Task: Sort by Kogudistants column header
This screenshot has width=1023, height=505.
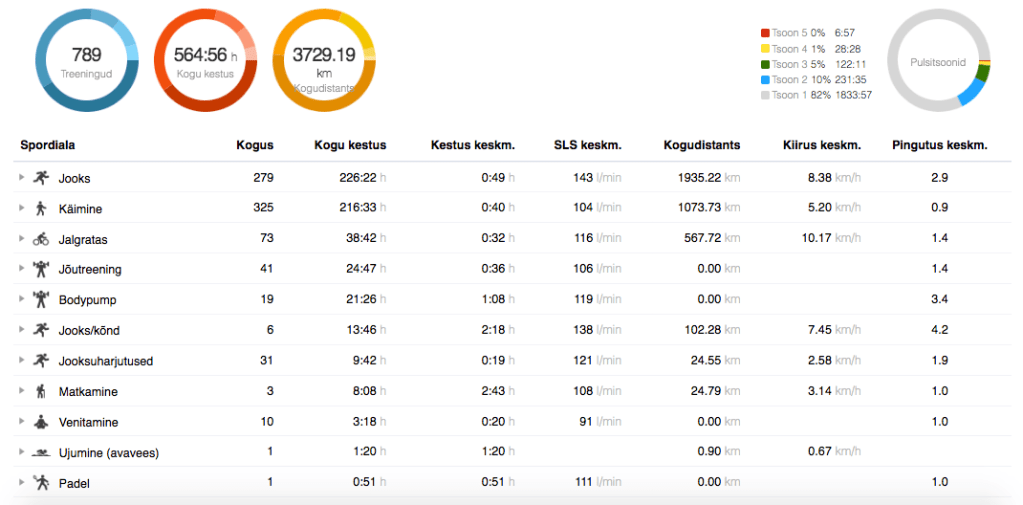Action: coord(702,145)
